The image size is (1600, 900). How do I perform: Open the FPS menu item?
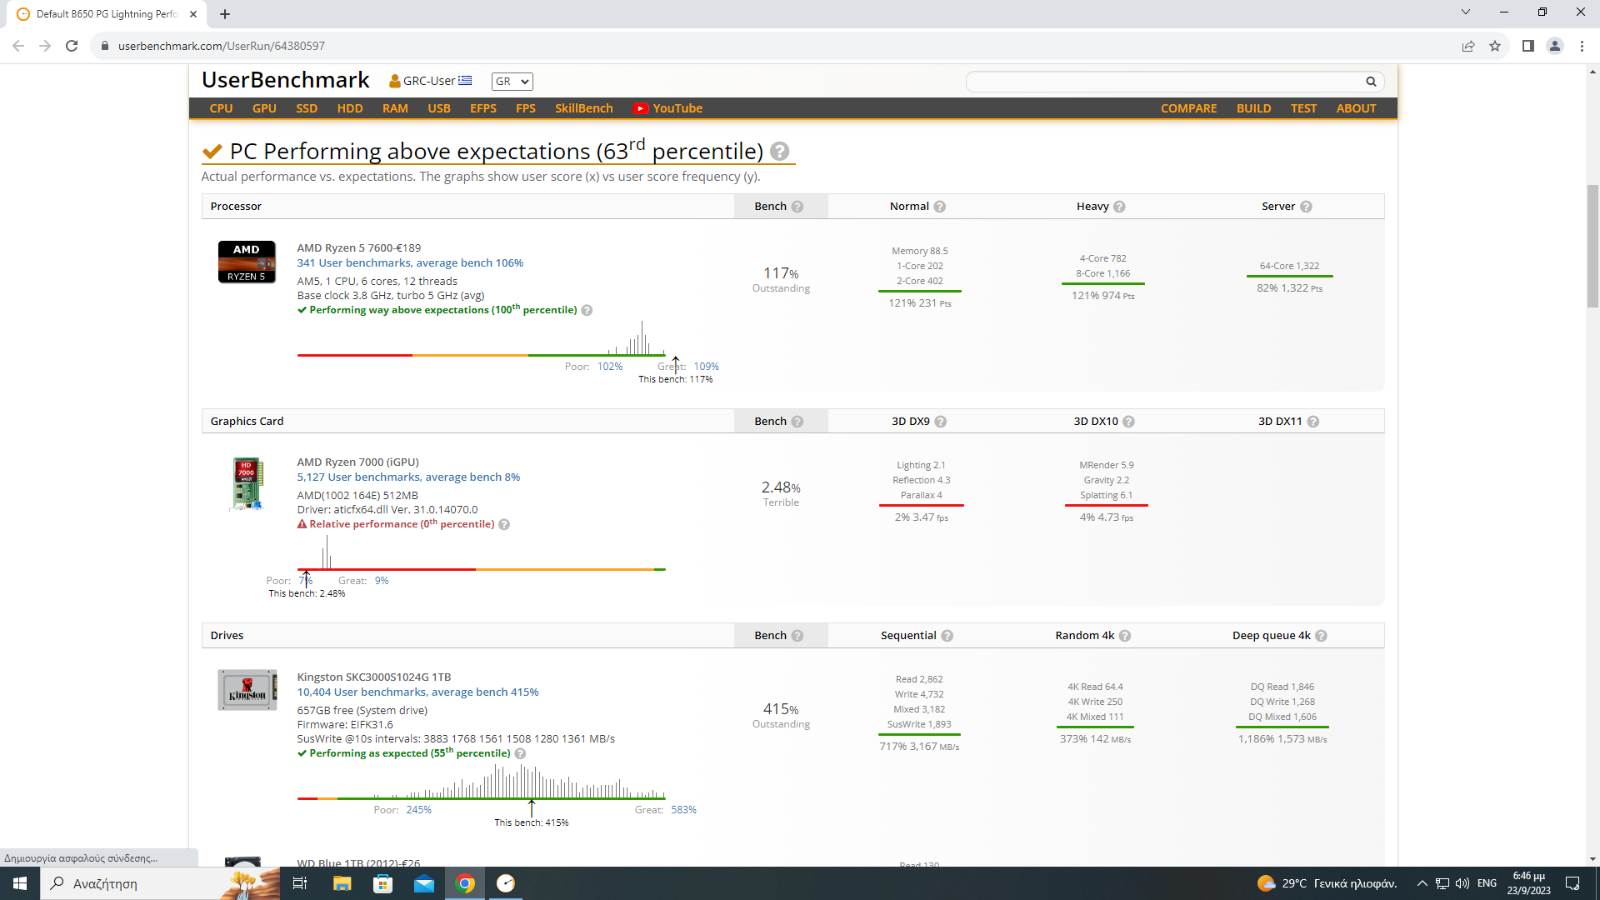pyautogui.click(x=526, y=109)
